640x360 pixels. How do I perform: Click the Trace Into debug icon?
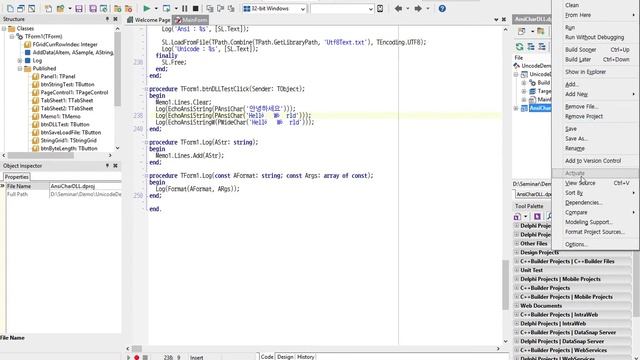click(x=210, y=8)
